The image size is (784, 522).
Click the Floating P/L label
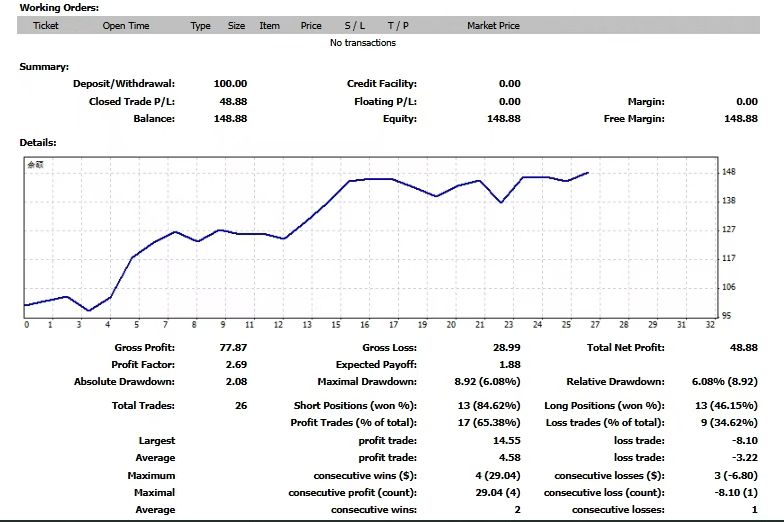[x=386, y=102]
